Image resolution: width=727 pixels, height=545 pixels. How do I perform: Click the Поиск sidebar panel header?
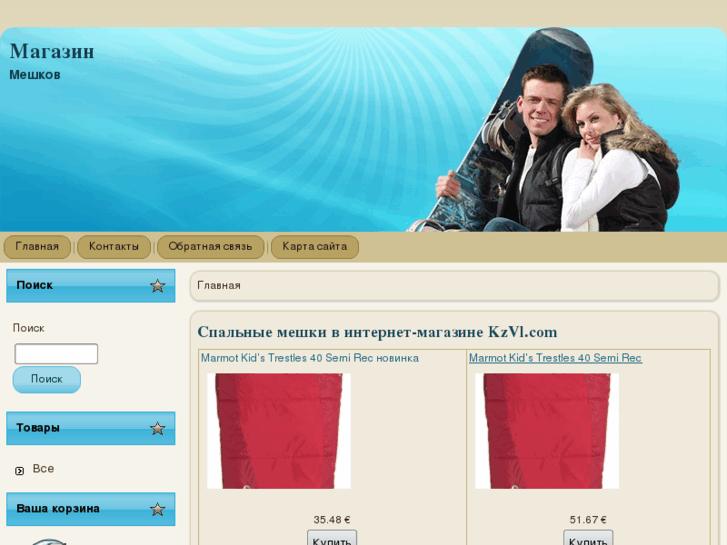(91, 286)
